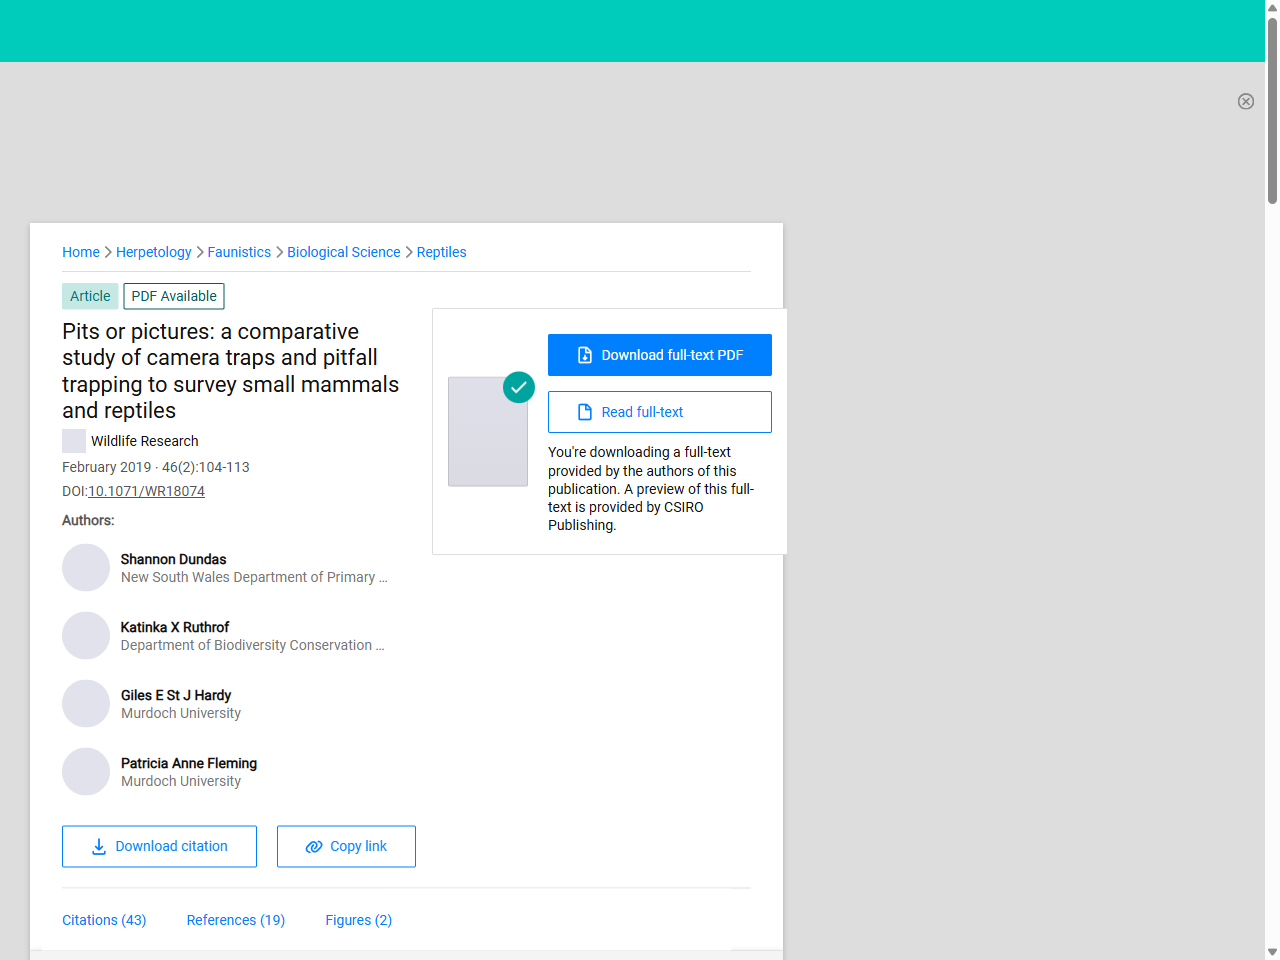
Task: View the Figures (2) tab
Action: [x=358, y=920]
